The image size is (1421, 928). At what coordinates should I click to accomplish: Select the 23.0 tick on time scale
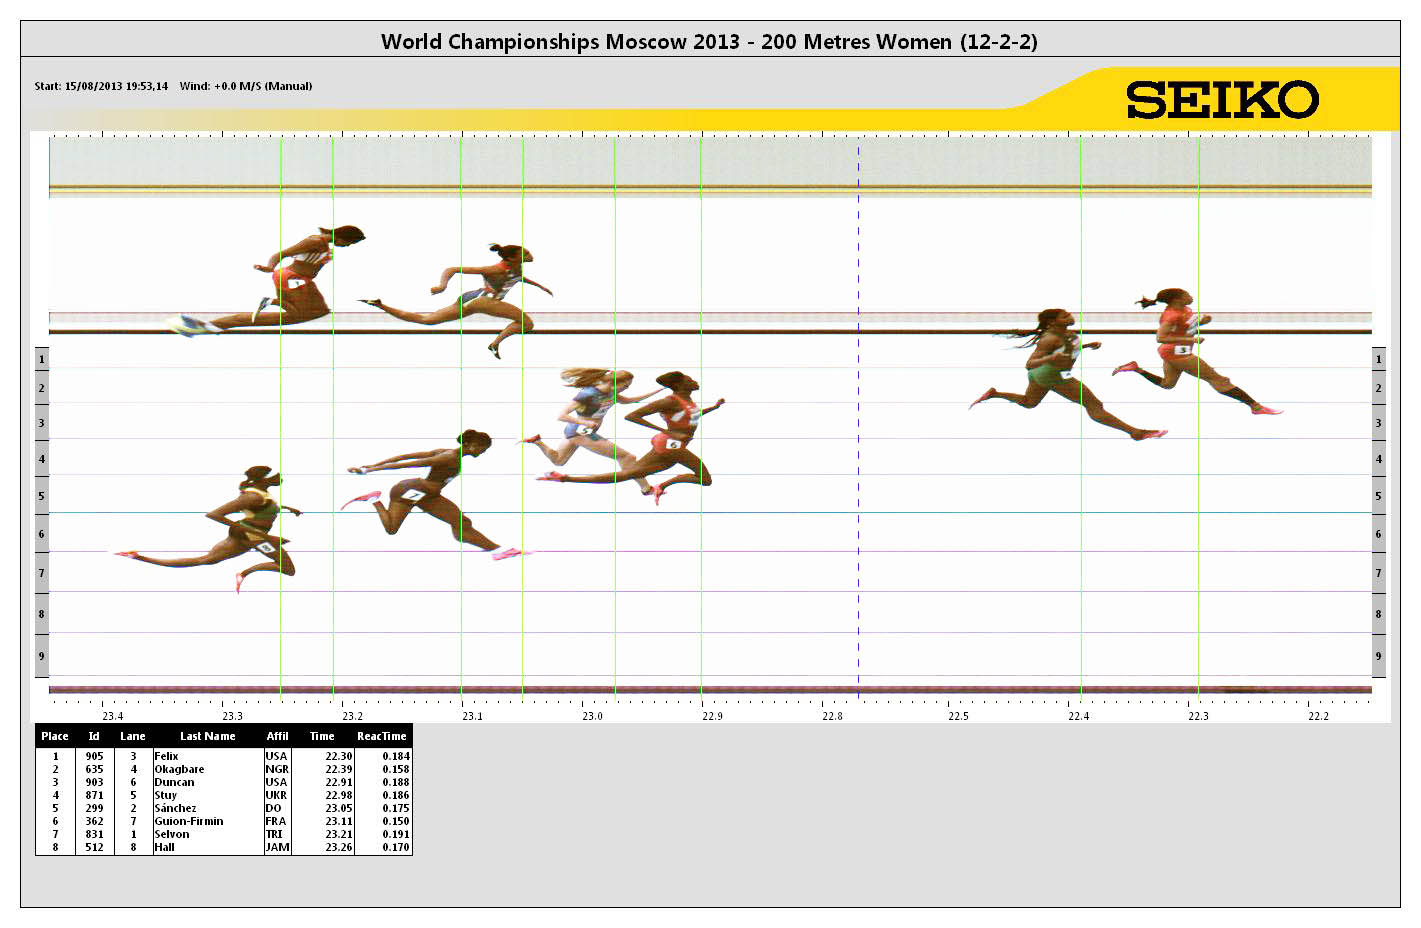coord(592,716)
